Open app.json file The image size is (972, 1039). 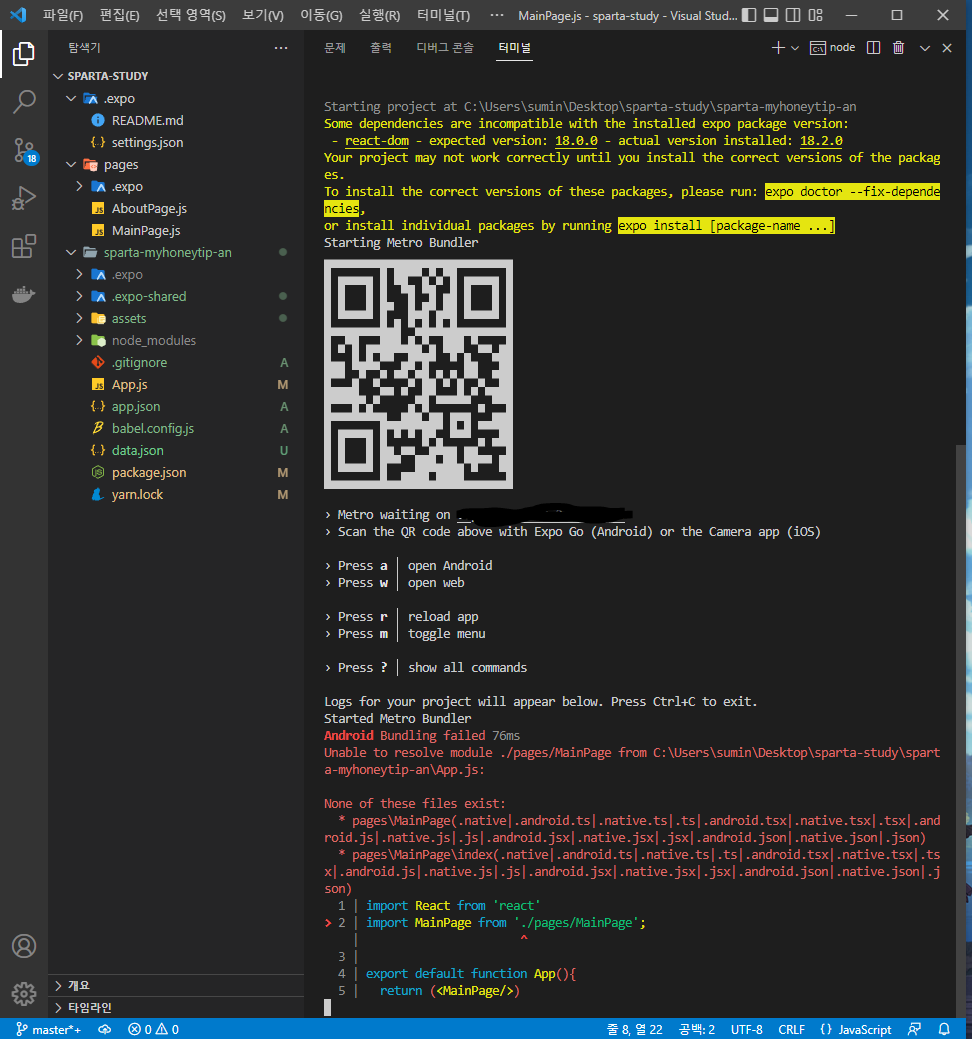176,406
